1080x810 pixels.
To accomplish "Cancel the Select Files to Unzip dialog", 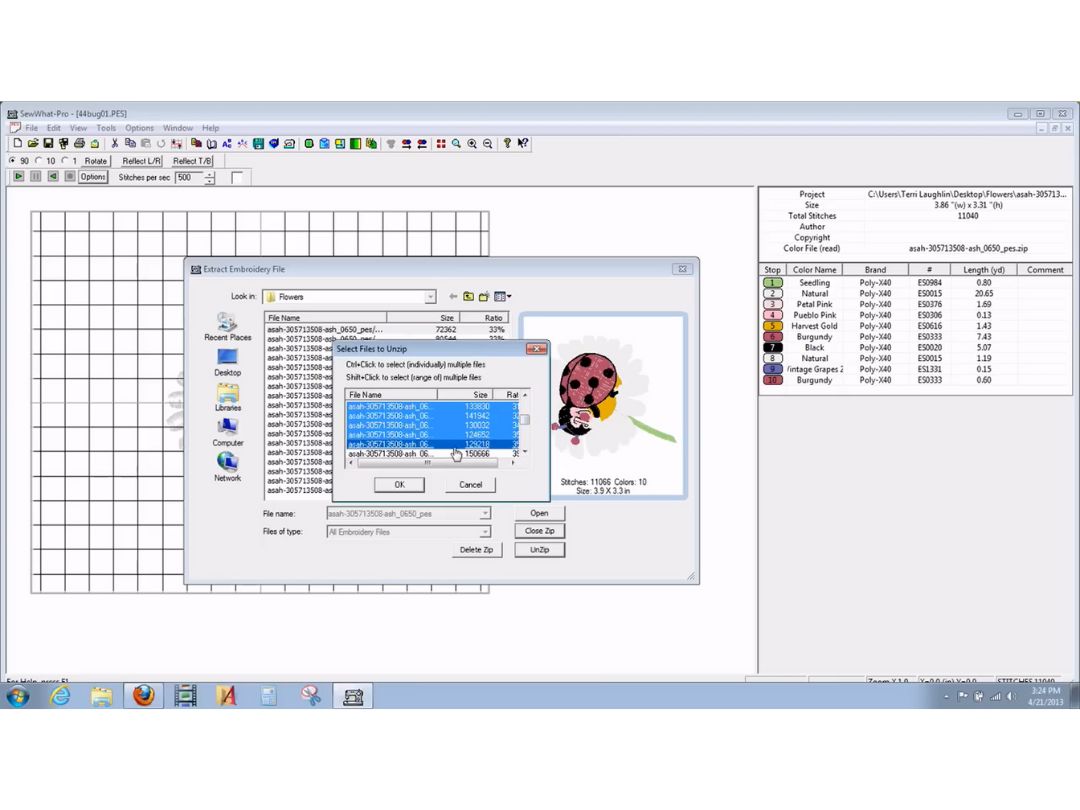I will 470,485.
